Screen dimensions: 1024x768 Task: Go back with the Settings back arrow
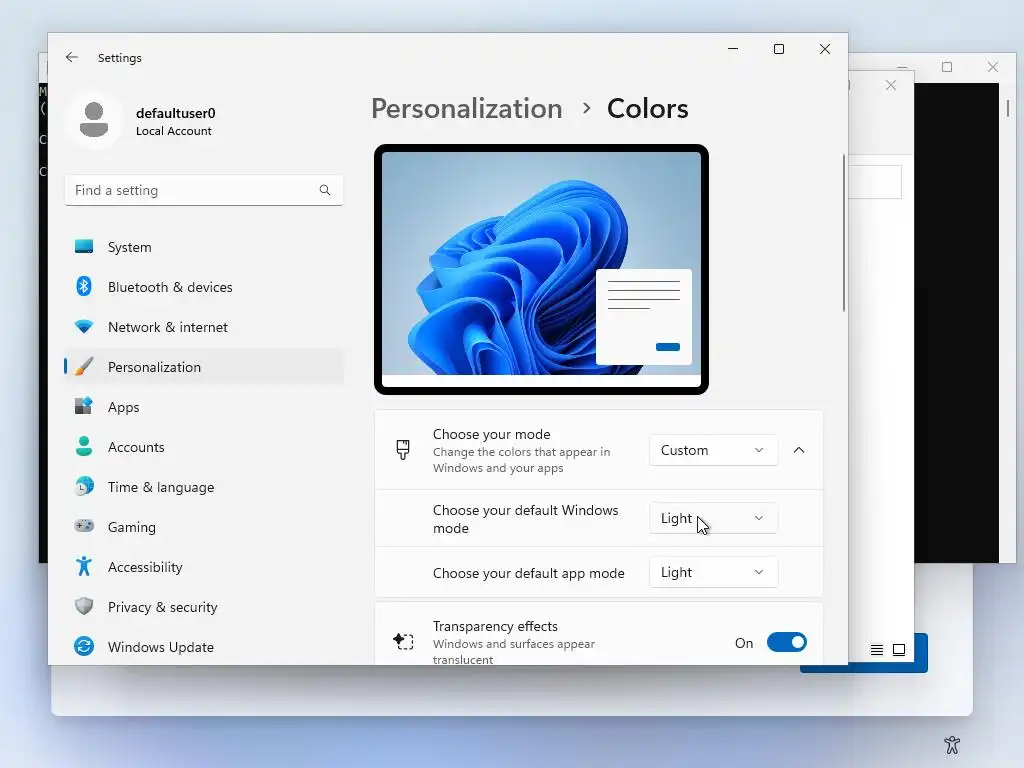pos(72,57)
